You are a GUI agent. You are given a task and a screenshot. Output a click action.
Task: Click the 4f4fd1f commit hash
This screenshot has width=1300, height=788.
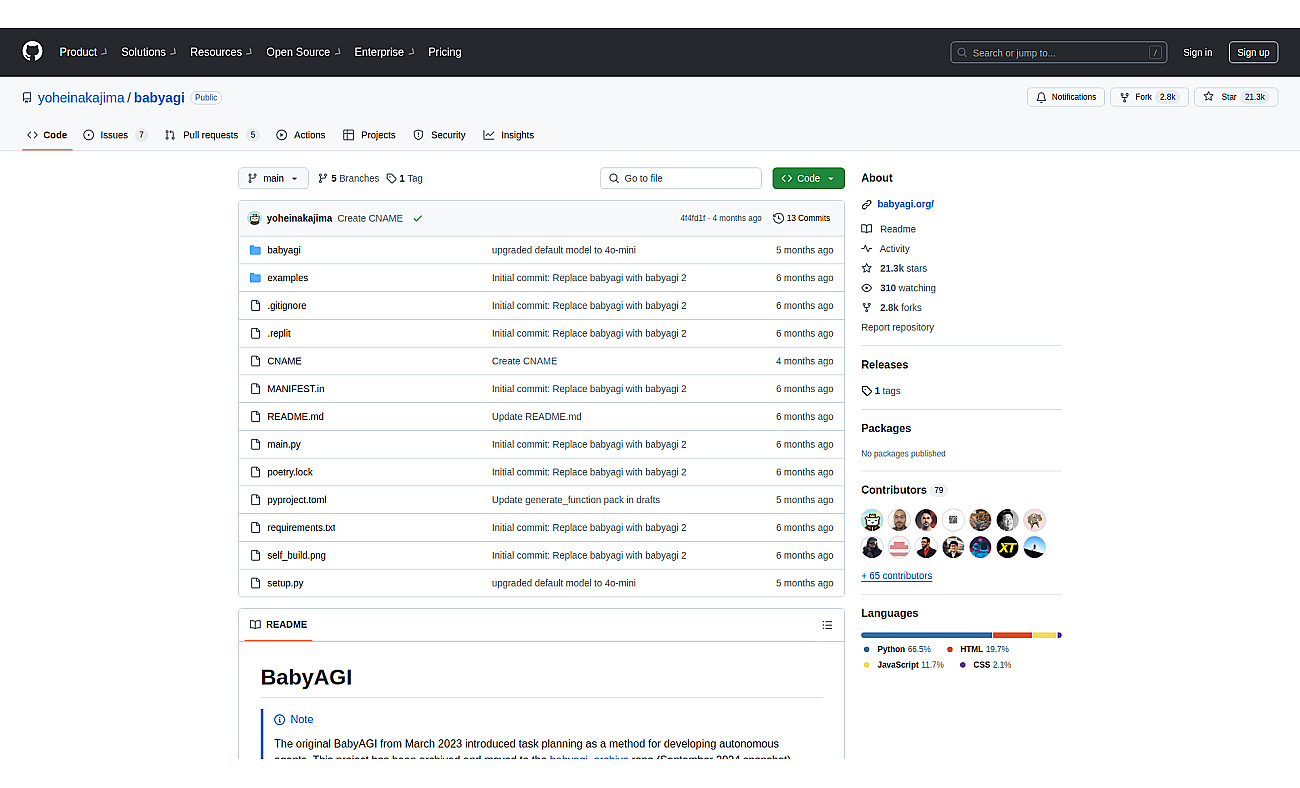[693, 218]
